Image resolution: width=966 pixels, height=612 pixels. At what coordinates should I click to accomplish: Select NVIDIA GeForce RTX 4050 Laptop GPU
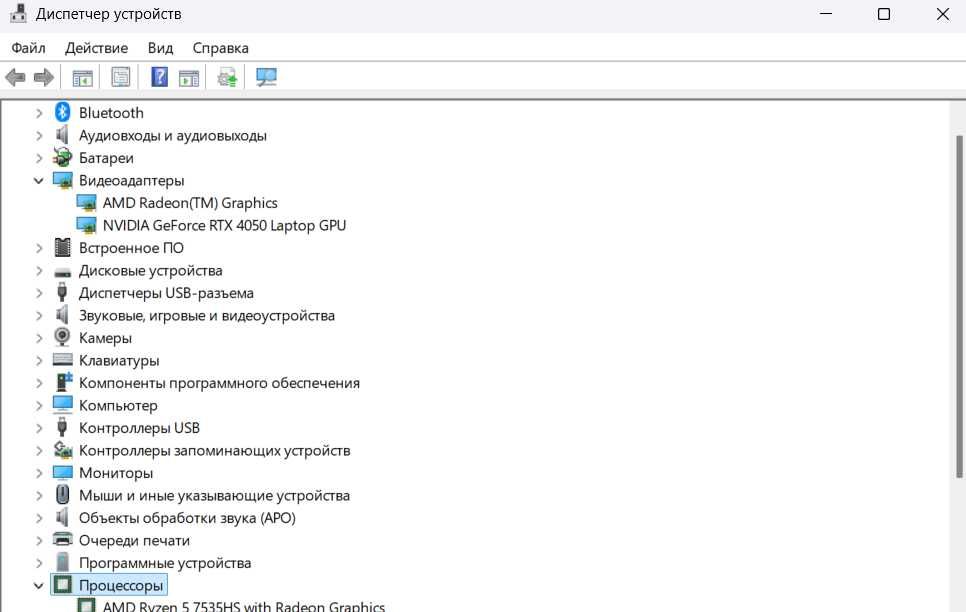(224, 226)
